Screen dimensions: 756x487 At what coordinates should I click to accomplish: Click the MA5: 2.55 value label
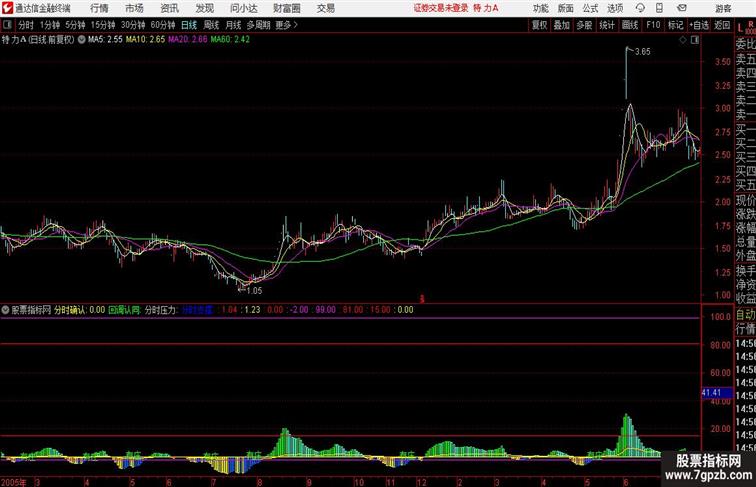pyautogui.click(x=105, y=40)
